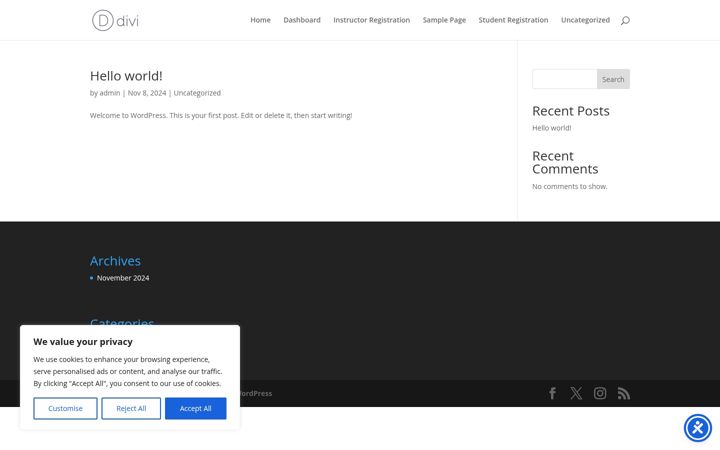Open the accessibility widget button
Image resolution: width=720 pixels, height=450 pixels.
[698, 428]
